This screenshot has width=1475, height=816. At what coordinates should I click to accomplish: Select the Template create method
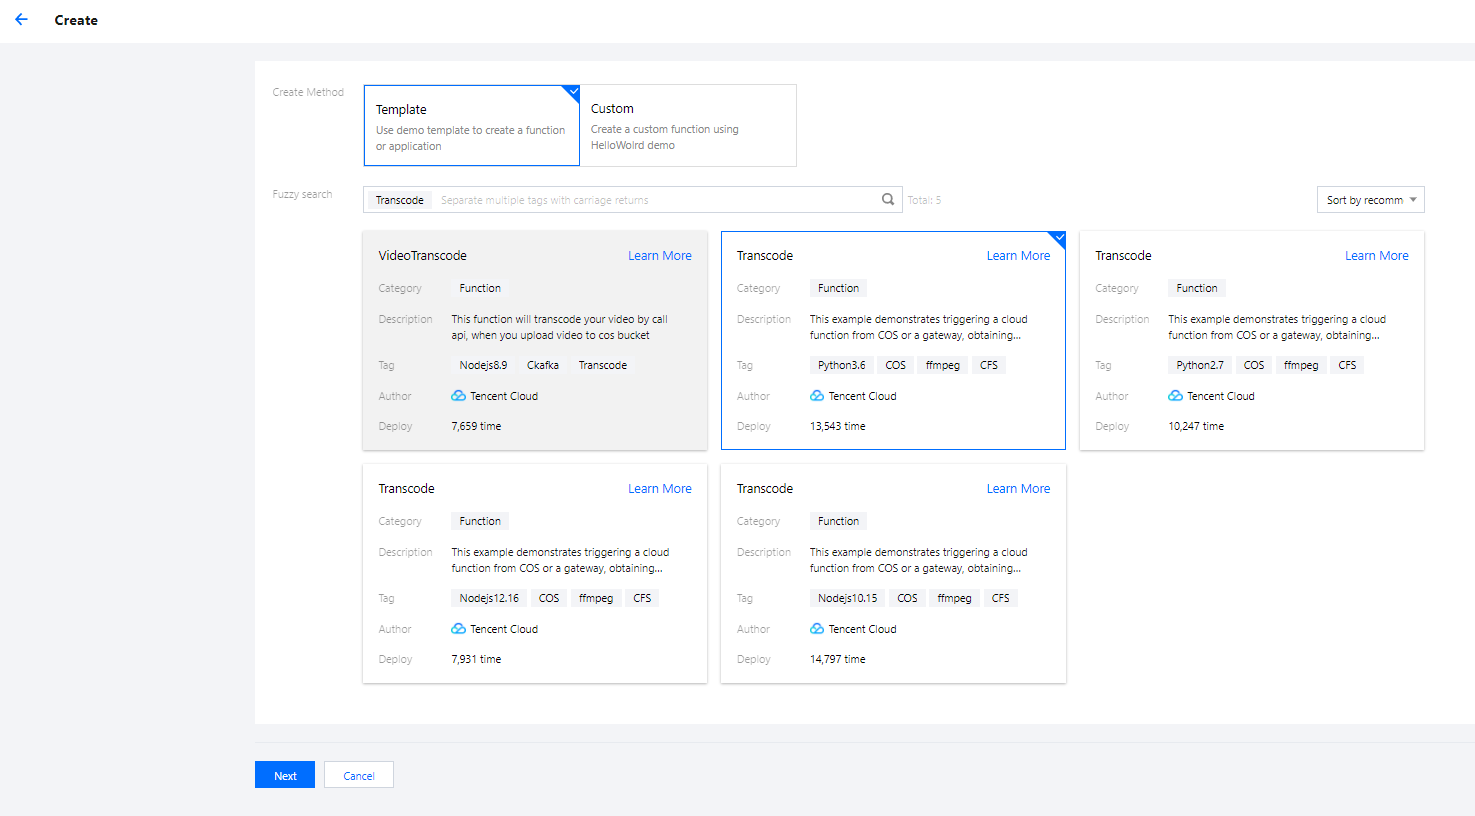pos(471,126)
